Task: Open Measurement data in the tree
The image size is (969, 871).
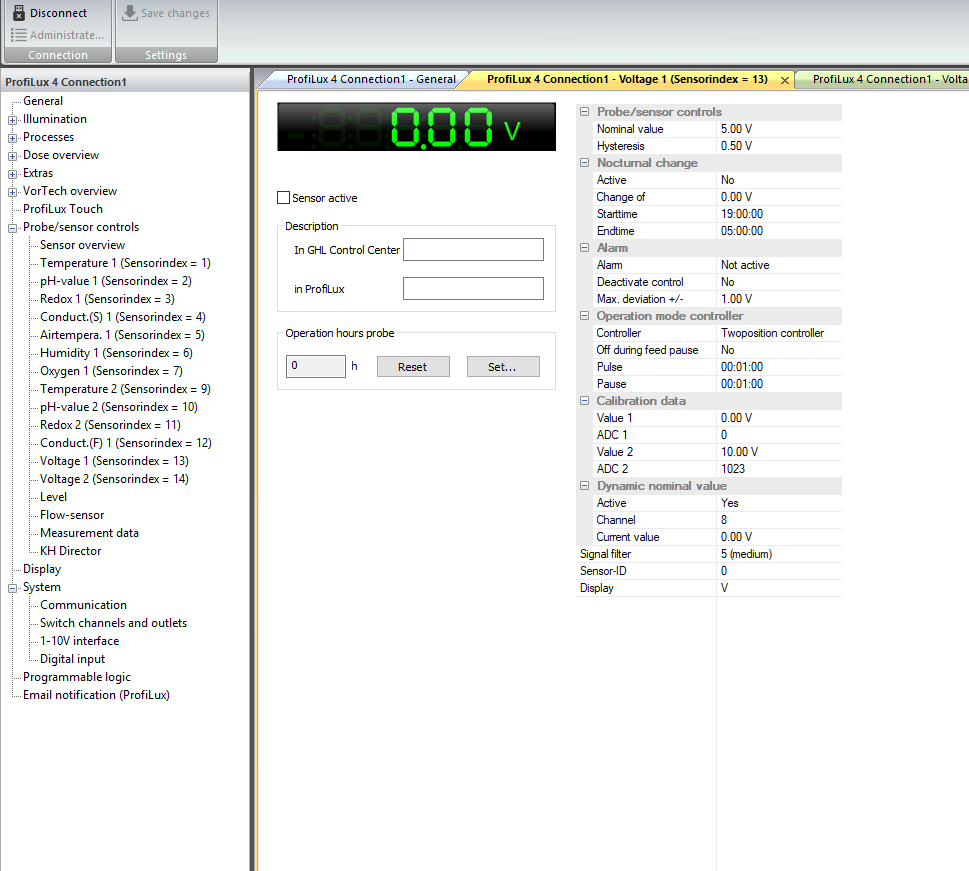Action: point(90,532)
